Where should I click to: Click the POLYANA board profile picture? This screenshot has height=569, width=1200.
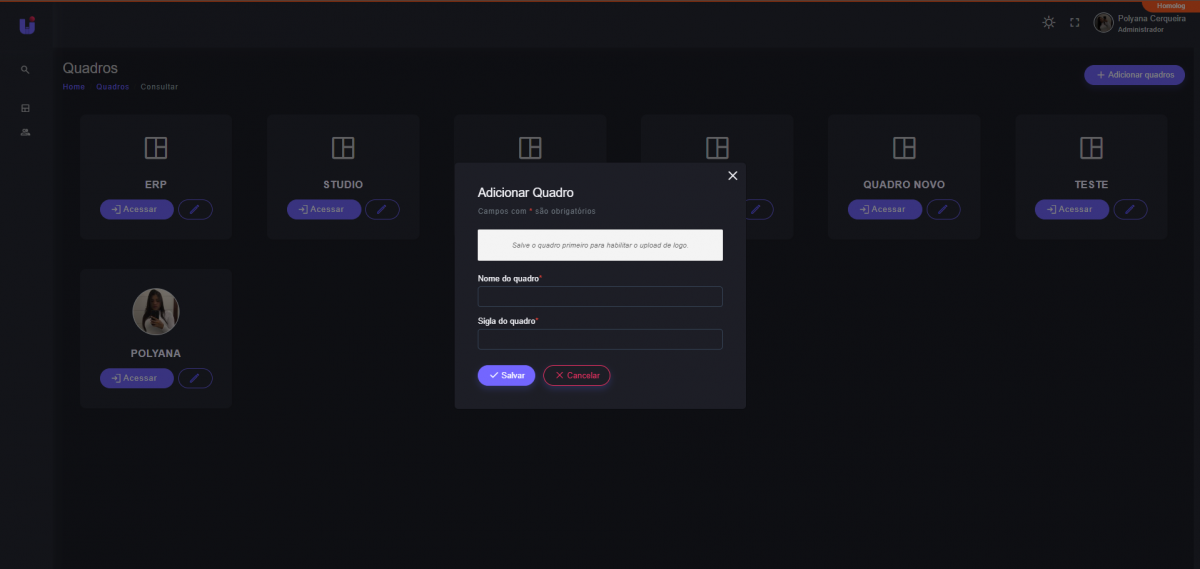[156, 312]
